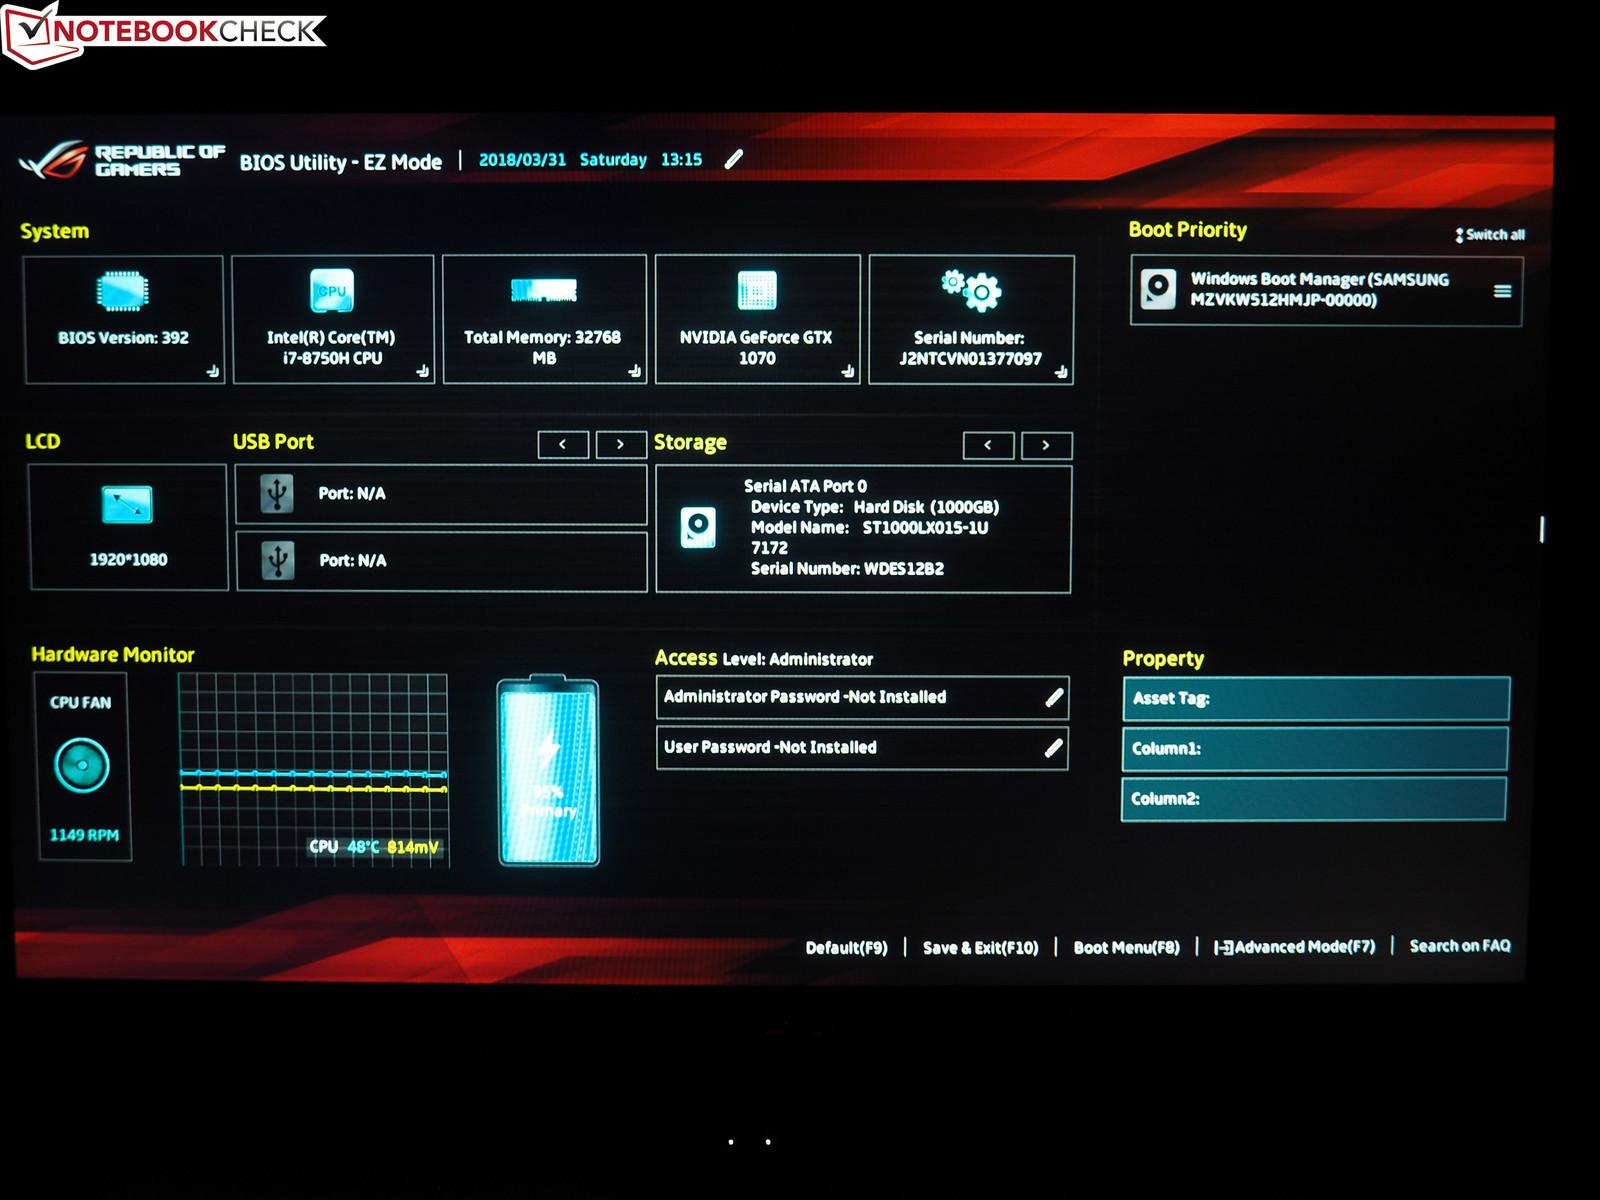Switch to Advanced Mode(F7)

pos(1305,947)
